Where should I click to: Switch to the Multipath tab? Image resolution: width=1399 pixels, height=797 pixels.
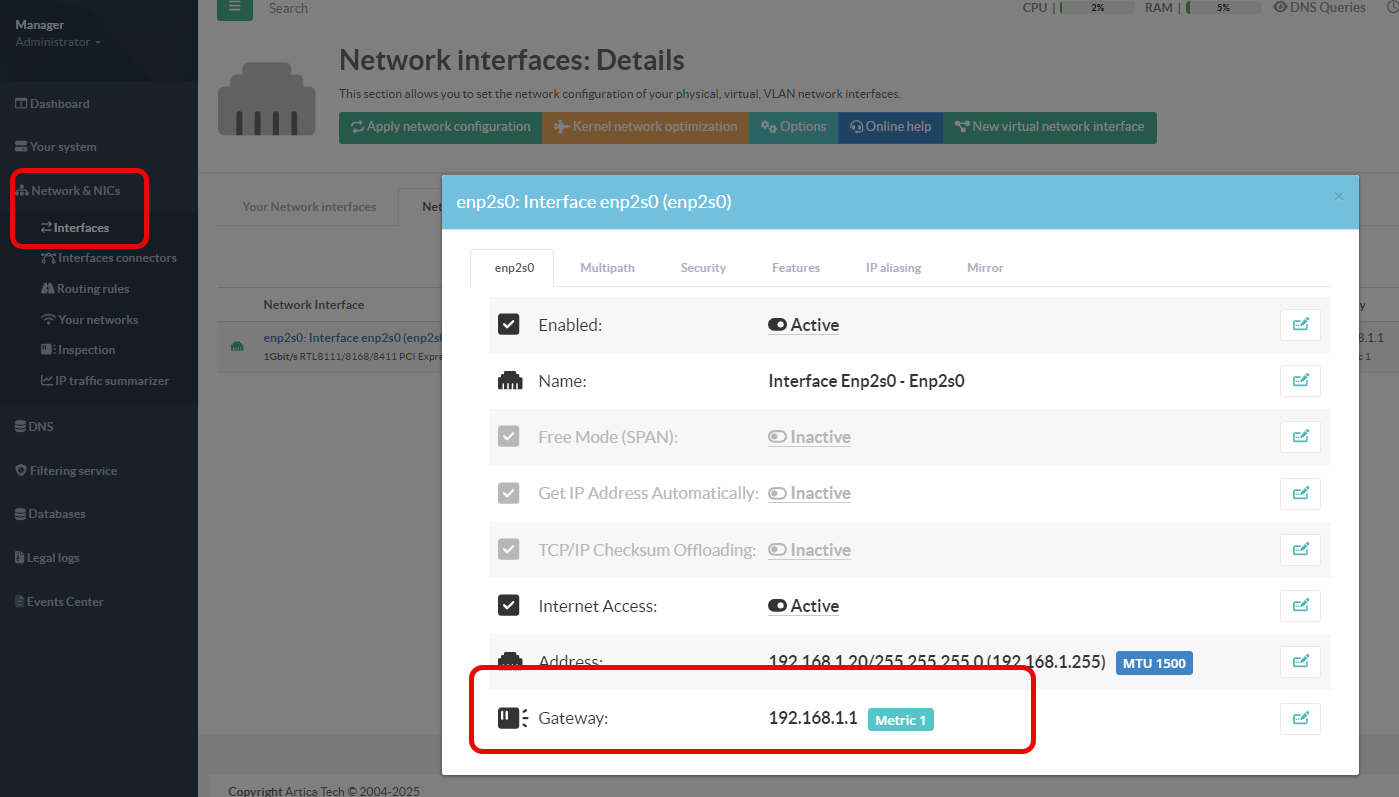coord(607,268)
